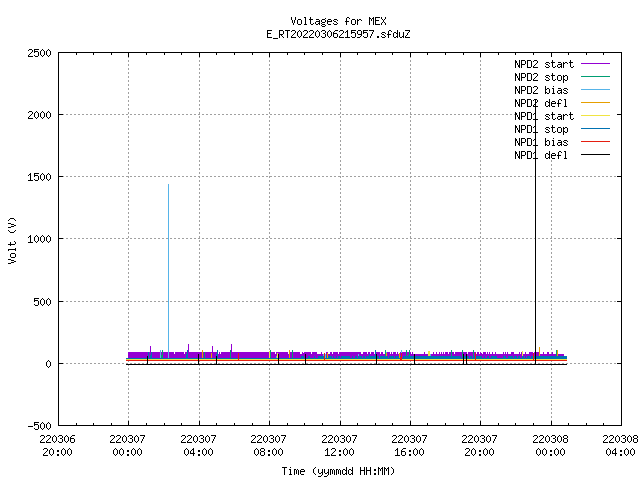
Task: Click the x-axis tick label 220307 08:00
Action: pos(268,446)
